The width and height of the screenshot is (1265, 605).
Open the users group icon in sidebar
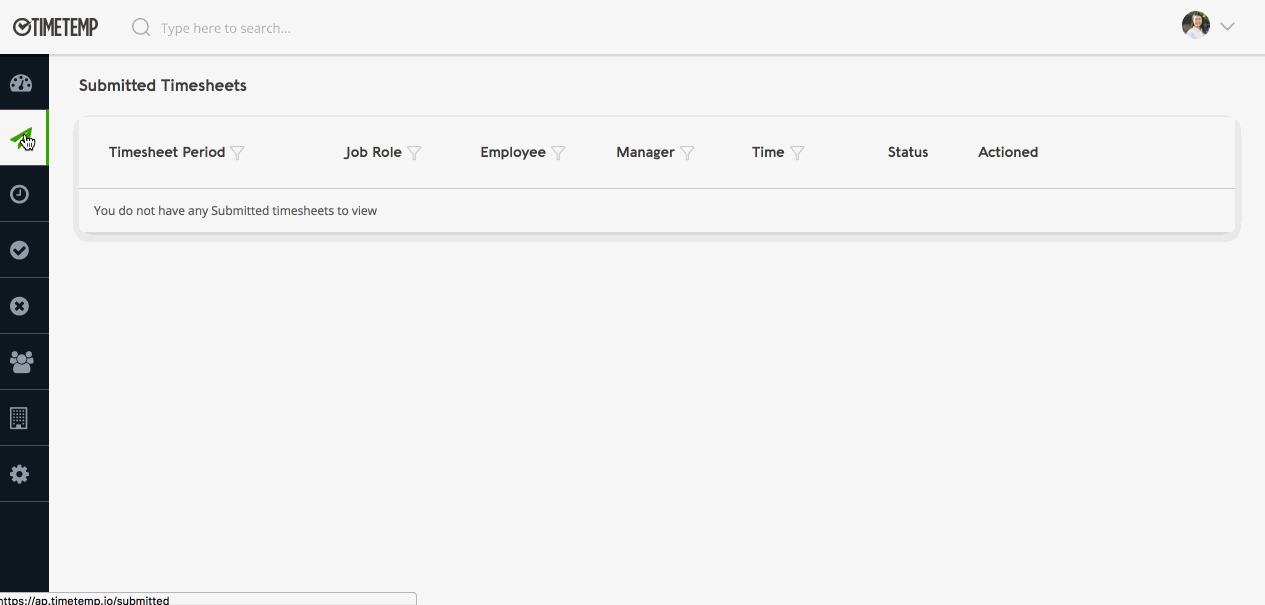[20, 362]
